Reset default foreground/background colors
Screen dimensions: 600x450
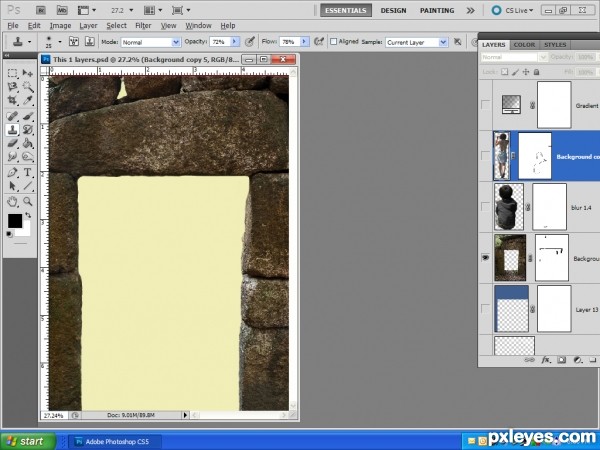10,234
